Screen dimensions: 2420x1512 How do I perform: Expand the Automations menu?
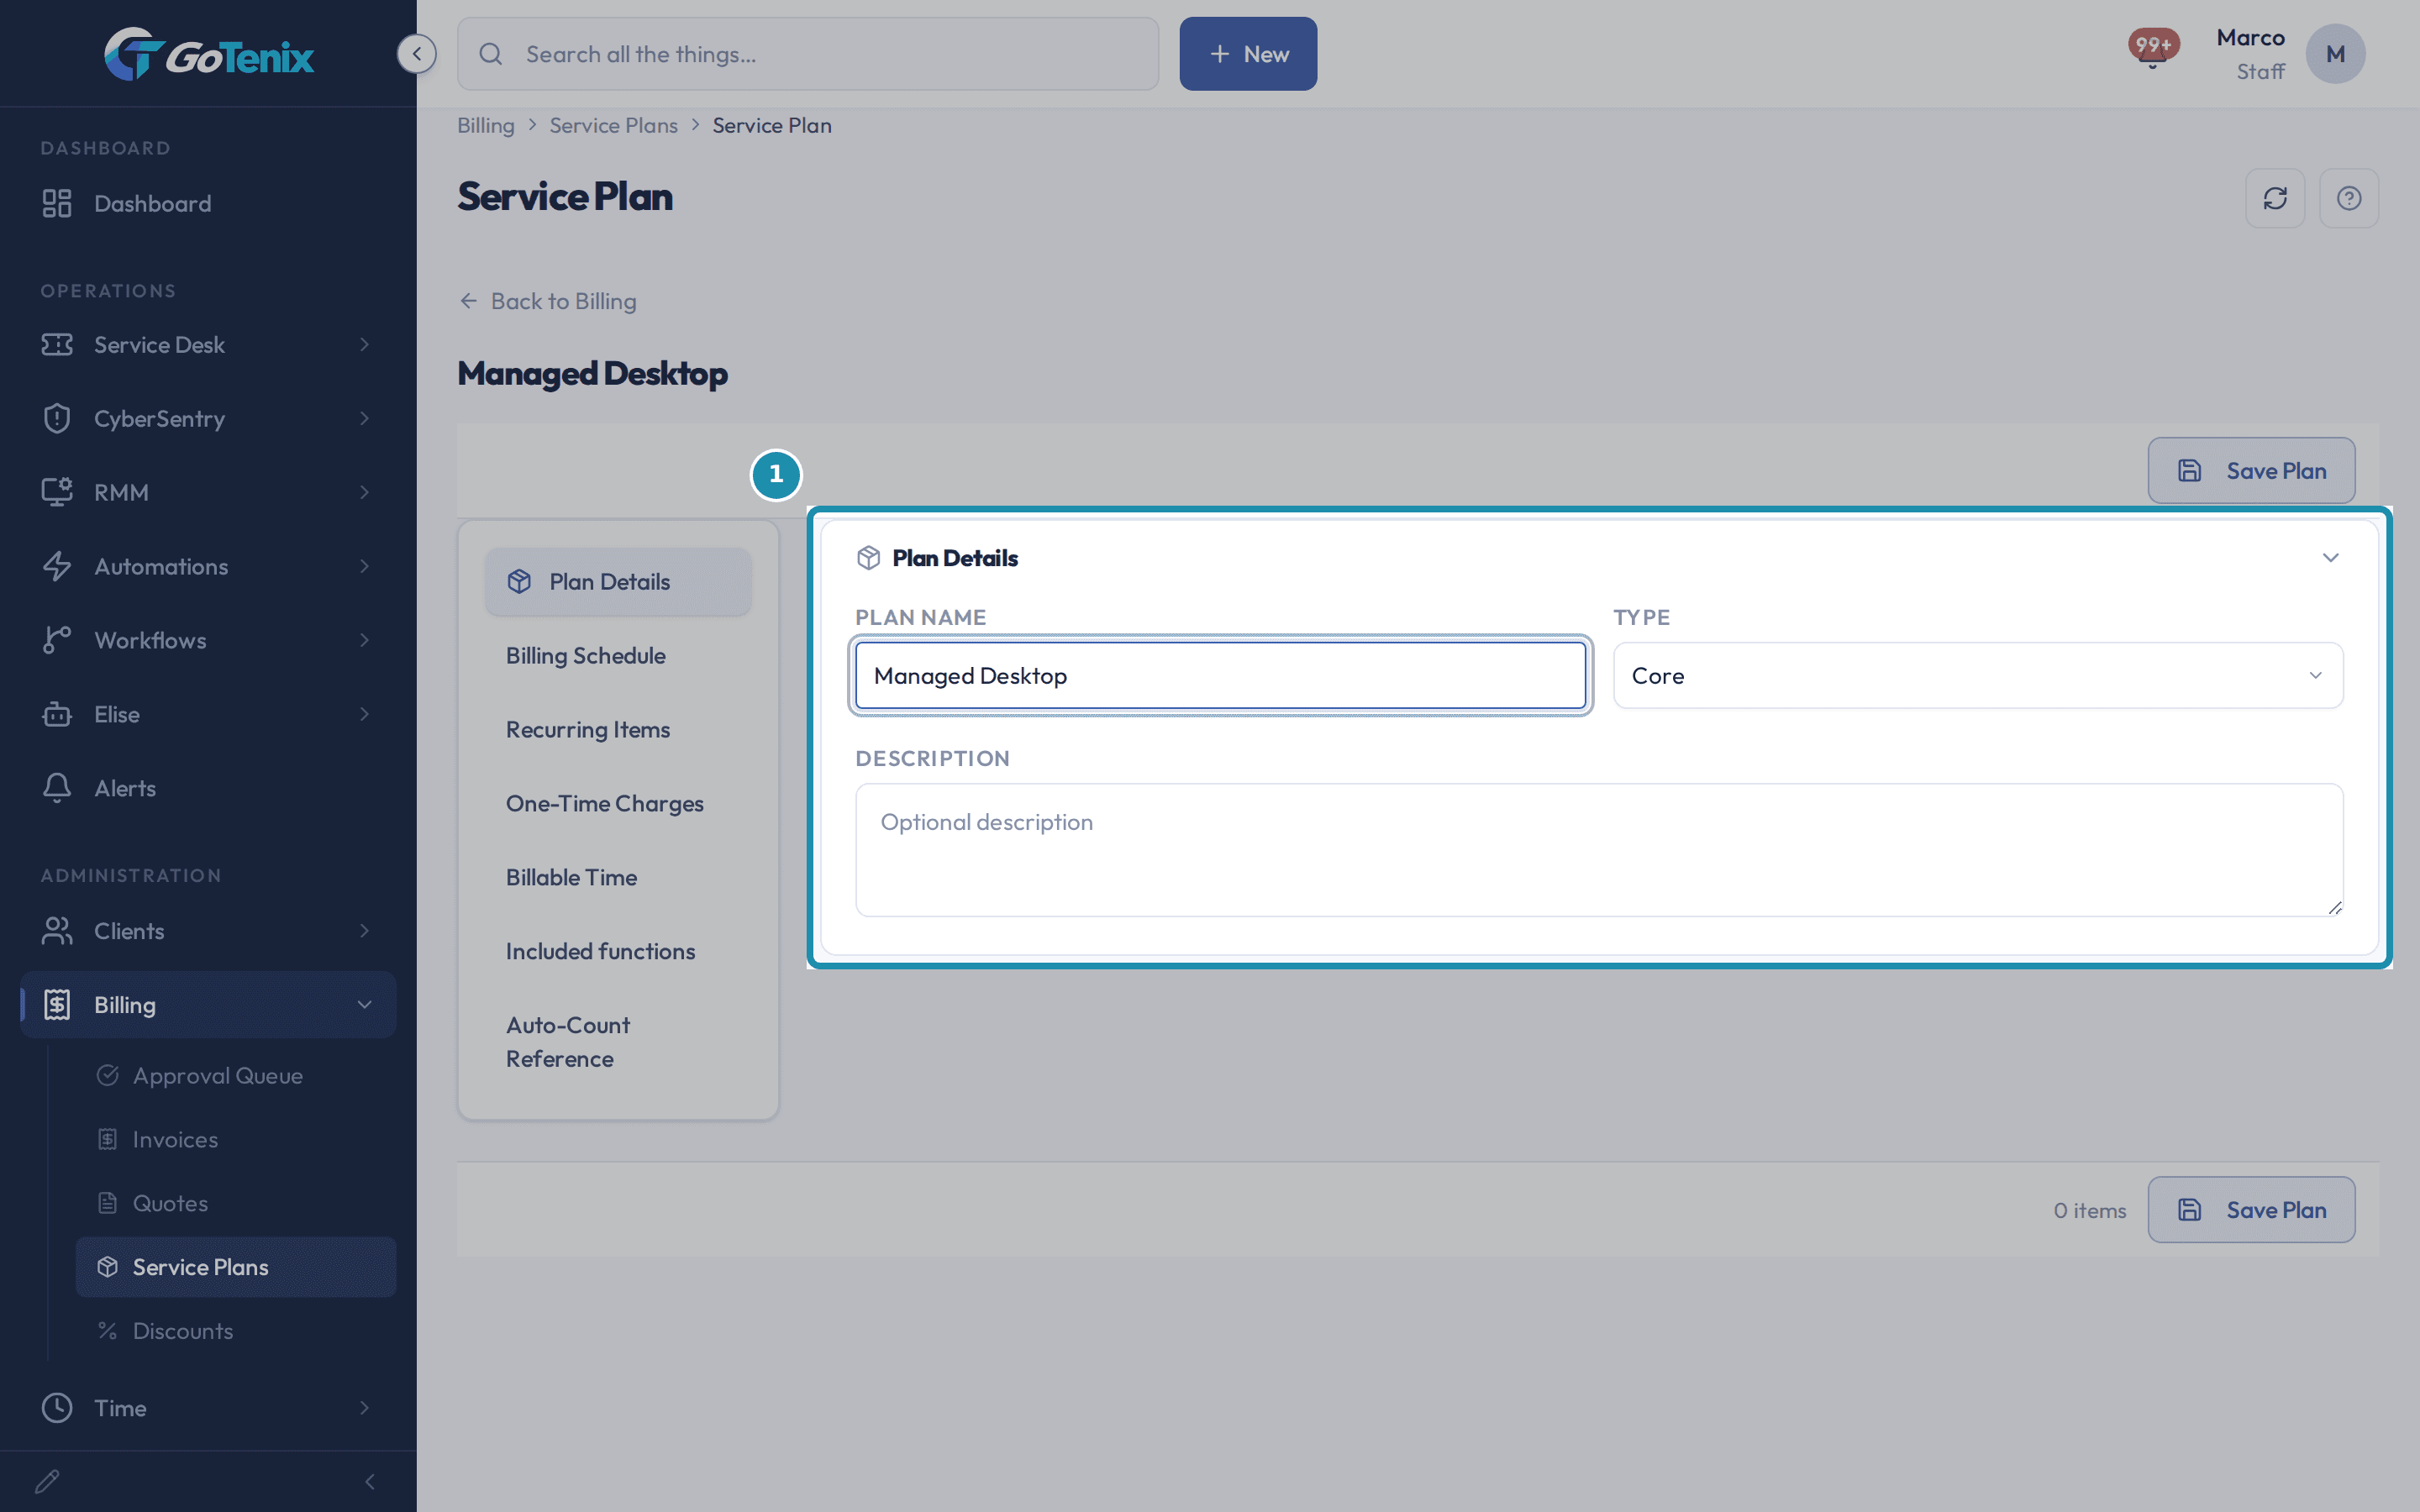click(208, 566)
